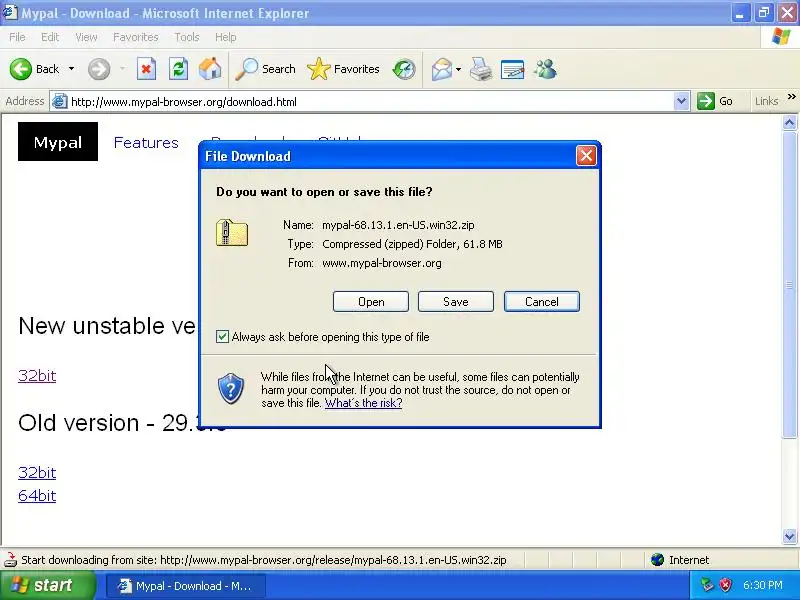Open the View menu
The width and height of the screenshot is (800, 600).
(x=86, y=37)
